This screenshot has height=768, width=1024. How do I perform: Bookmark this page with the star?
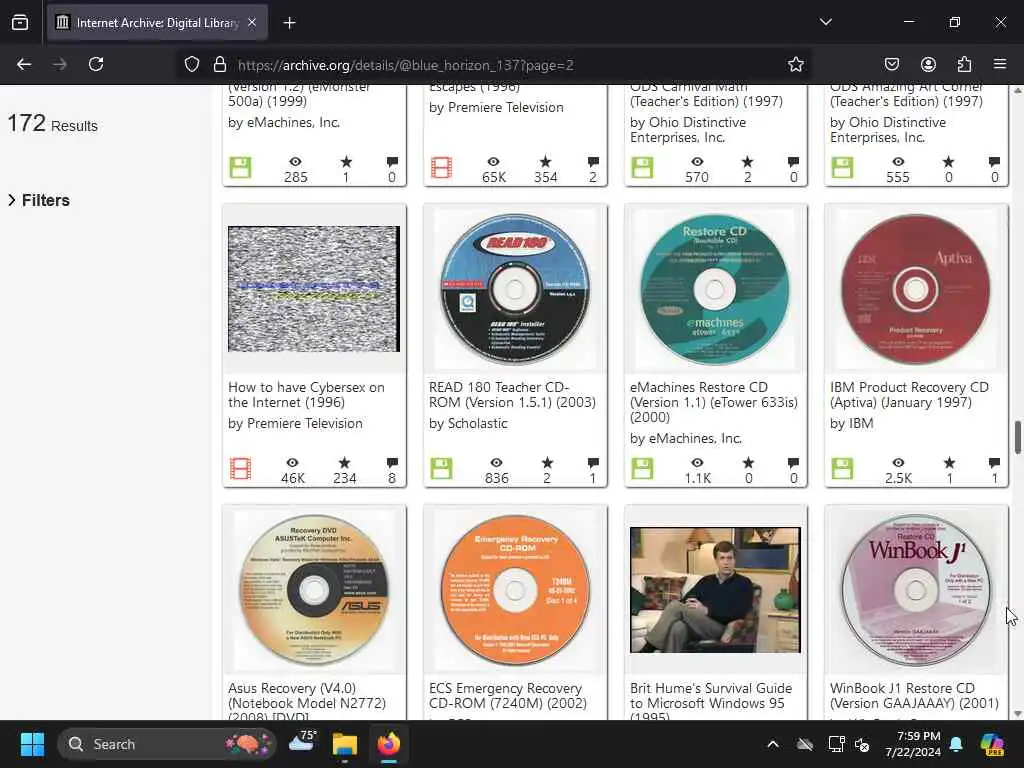(x=795, y=65)
